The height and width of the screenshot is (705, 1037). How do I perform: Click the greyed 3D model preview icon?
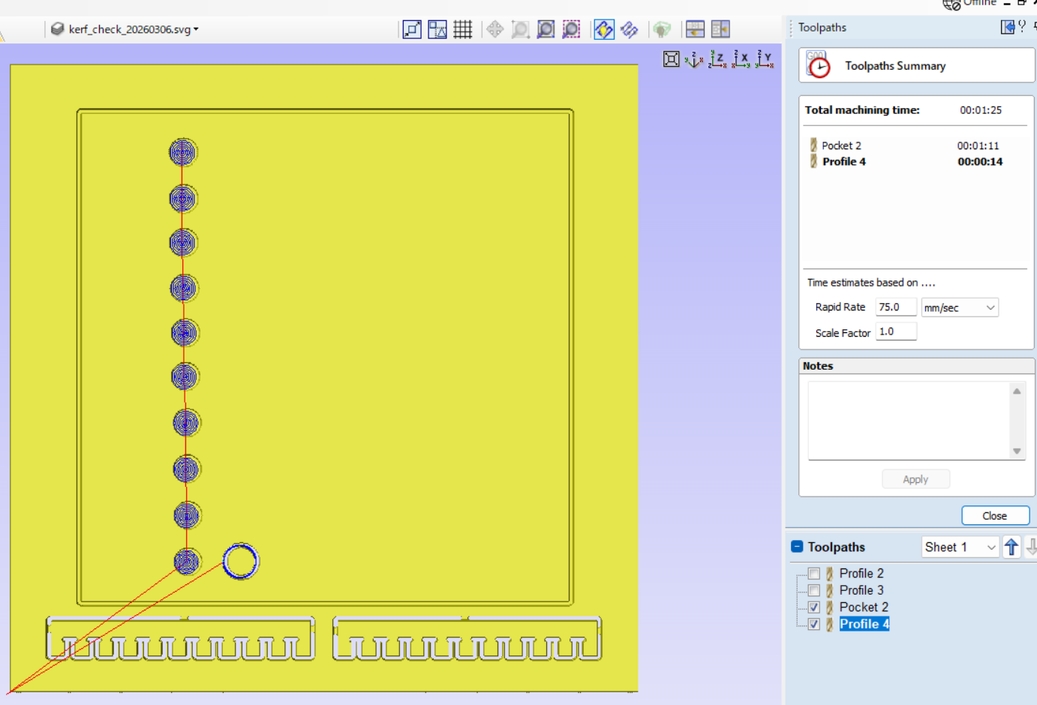(661, 29)
